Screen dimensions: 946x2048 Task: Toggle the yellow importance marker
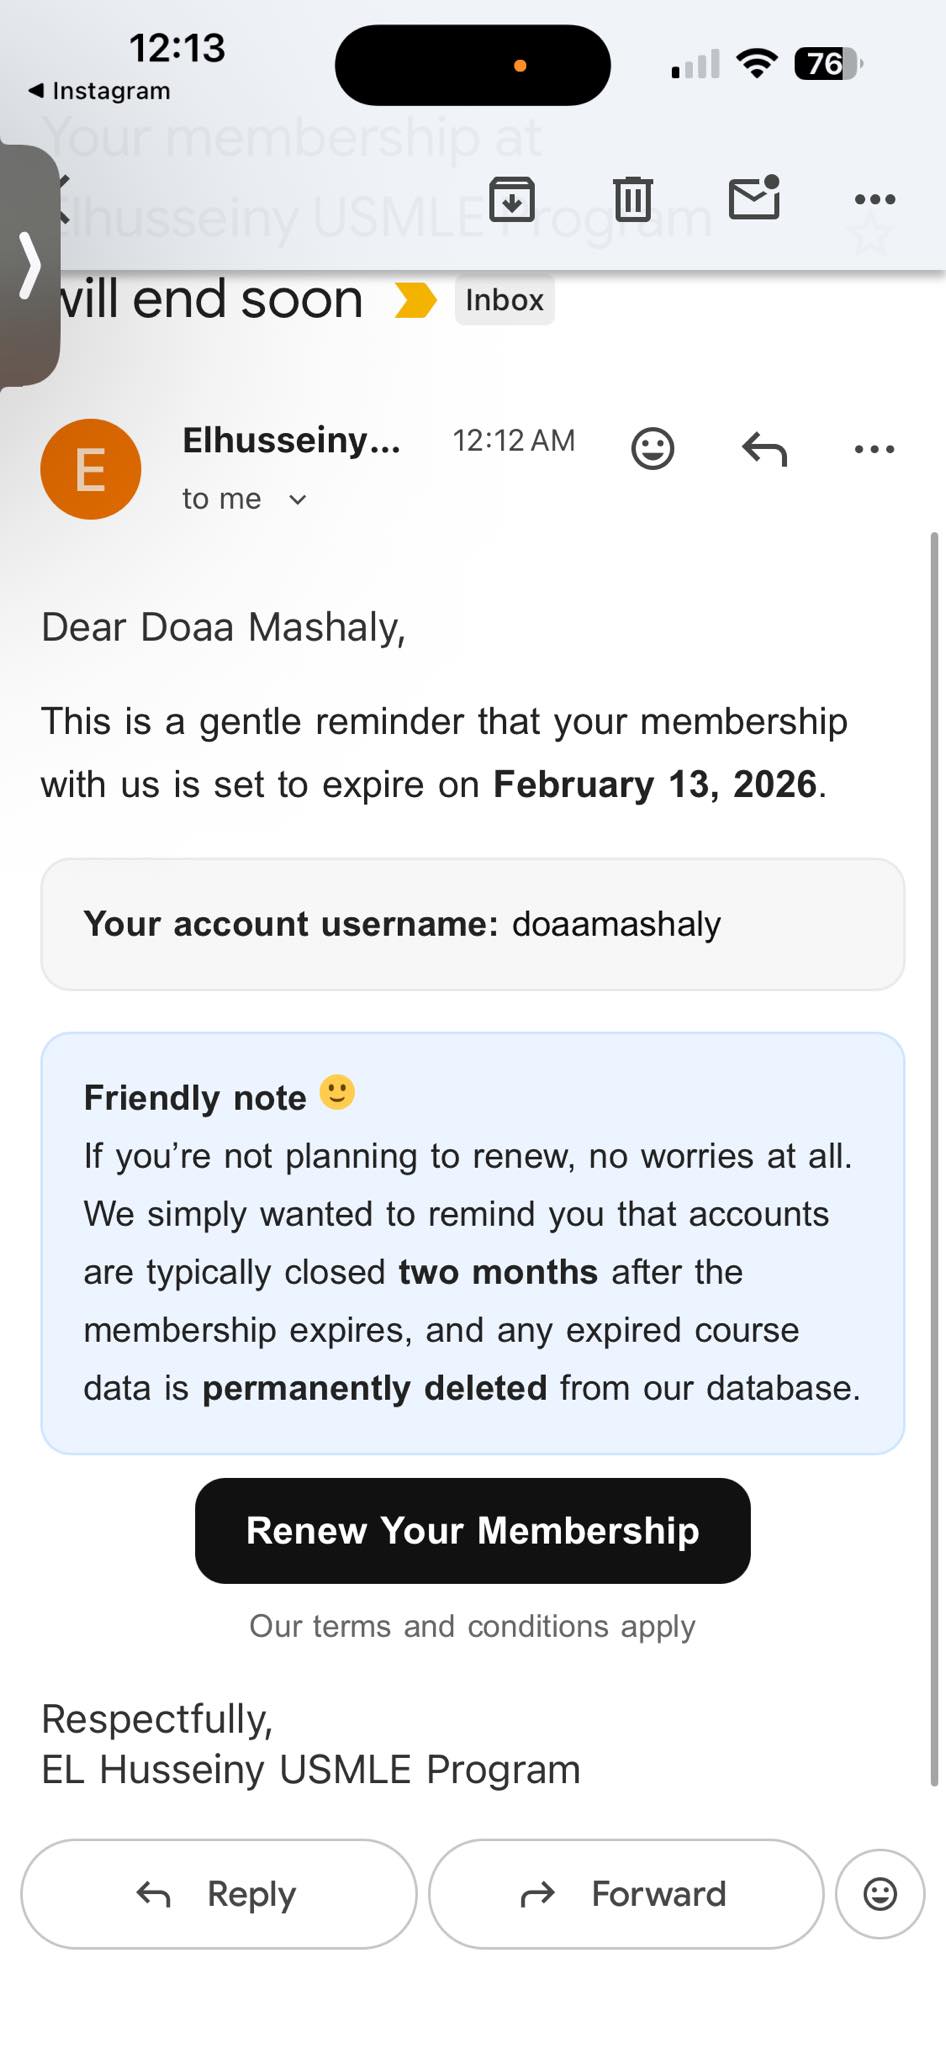[416, 300]
